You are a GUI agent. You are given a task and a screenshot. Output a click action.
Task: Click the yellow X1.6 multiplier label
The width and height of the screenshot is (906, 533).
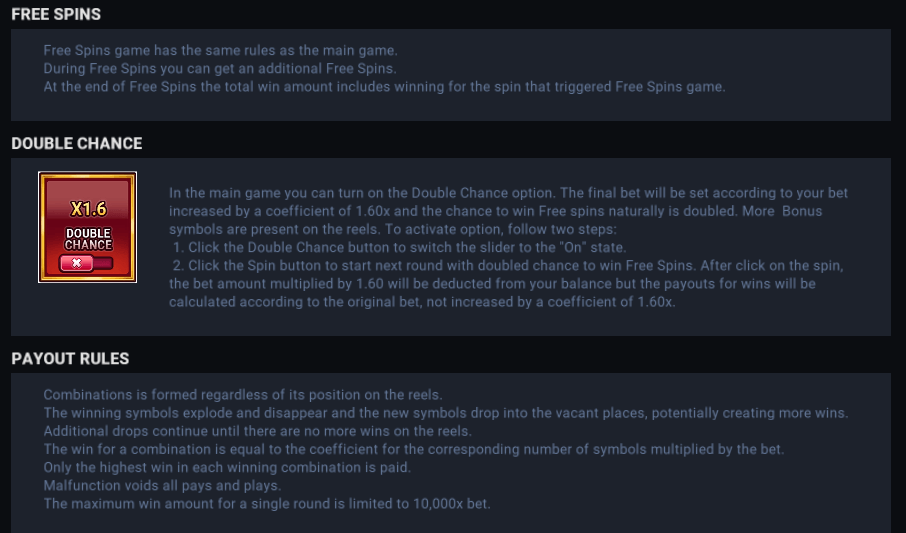(x=88, y=210)
